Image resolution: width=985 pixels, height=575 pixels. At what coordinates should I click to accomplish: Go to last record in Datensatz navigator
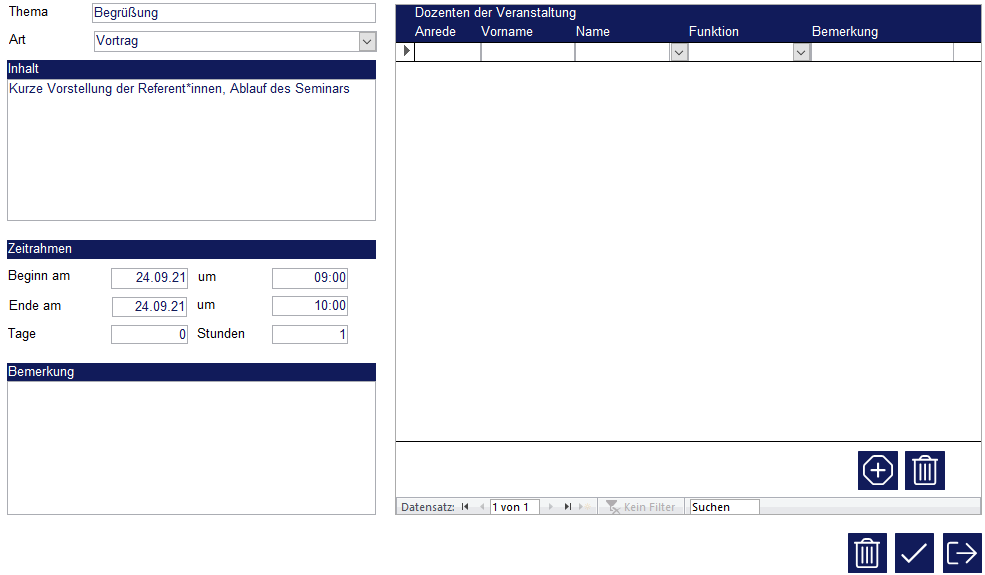click(x=568, y=507)
